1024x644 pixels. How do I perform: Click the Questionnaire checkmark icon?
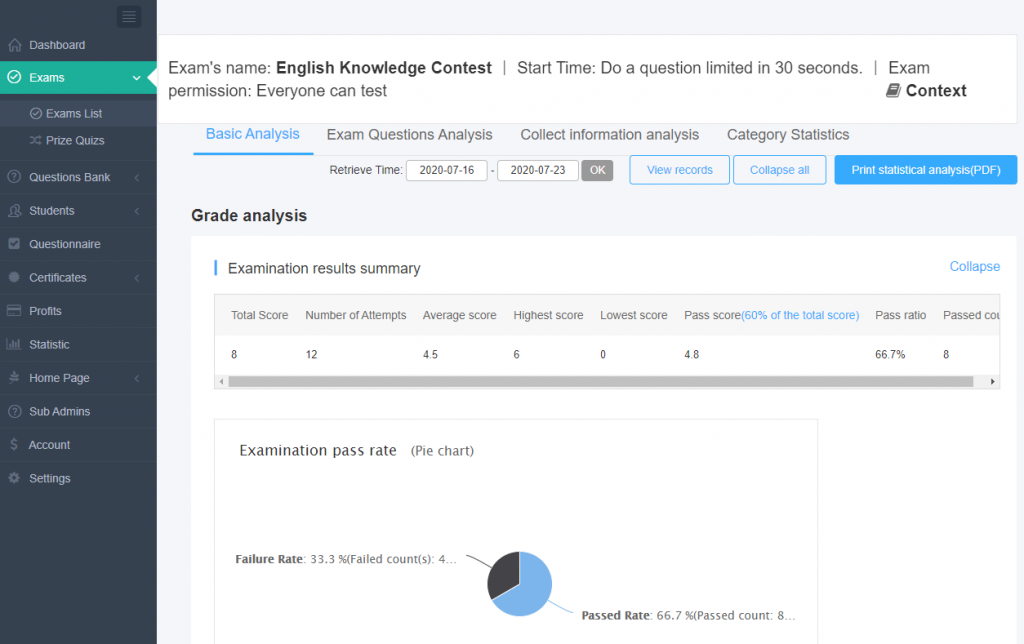click(14, 244)
